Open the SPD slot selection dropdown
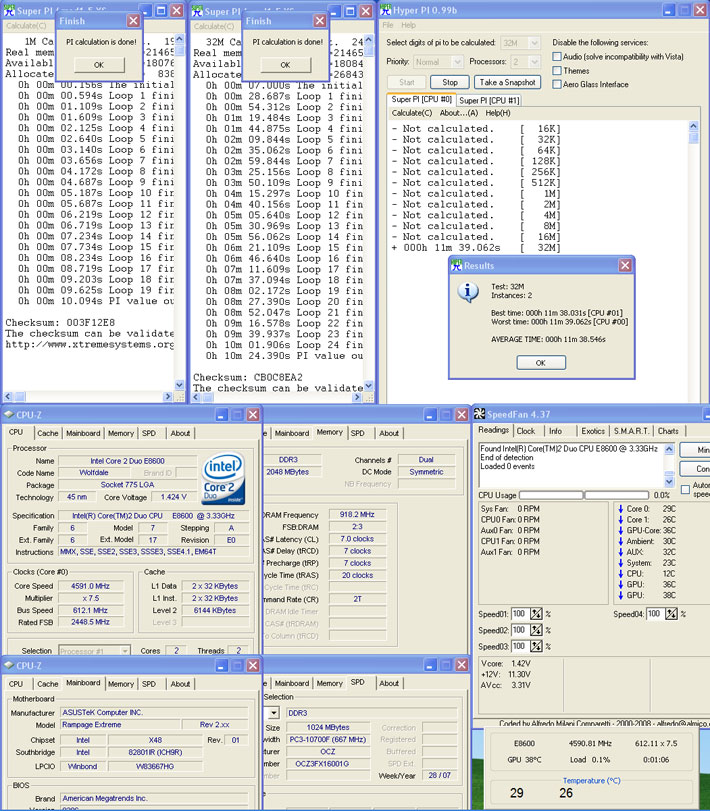The height and width of the screenshot is (811, 710). point(274,713)
